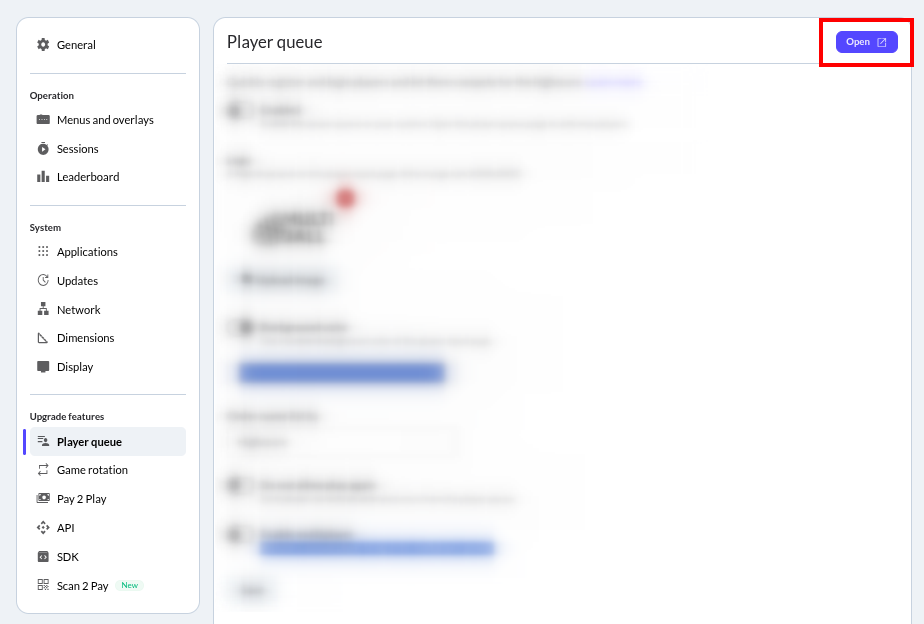The height and width of the screenshot is (624, 924).
Task: Click the Network topology icon
Action: (43, 310)
